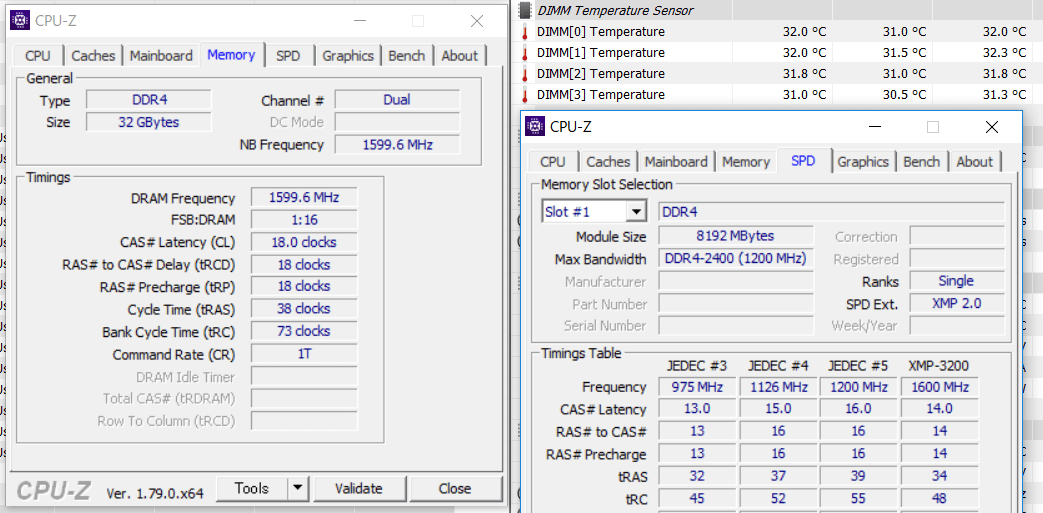Open the Tools dropdown arrow
1043x513 pixels.
tap(299, 488)
